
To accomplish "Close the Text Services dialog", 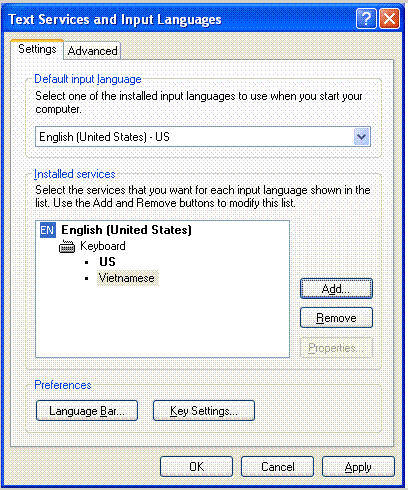I will pyautogui.click(x=389, y=18).
